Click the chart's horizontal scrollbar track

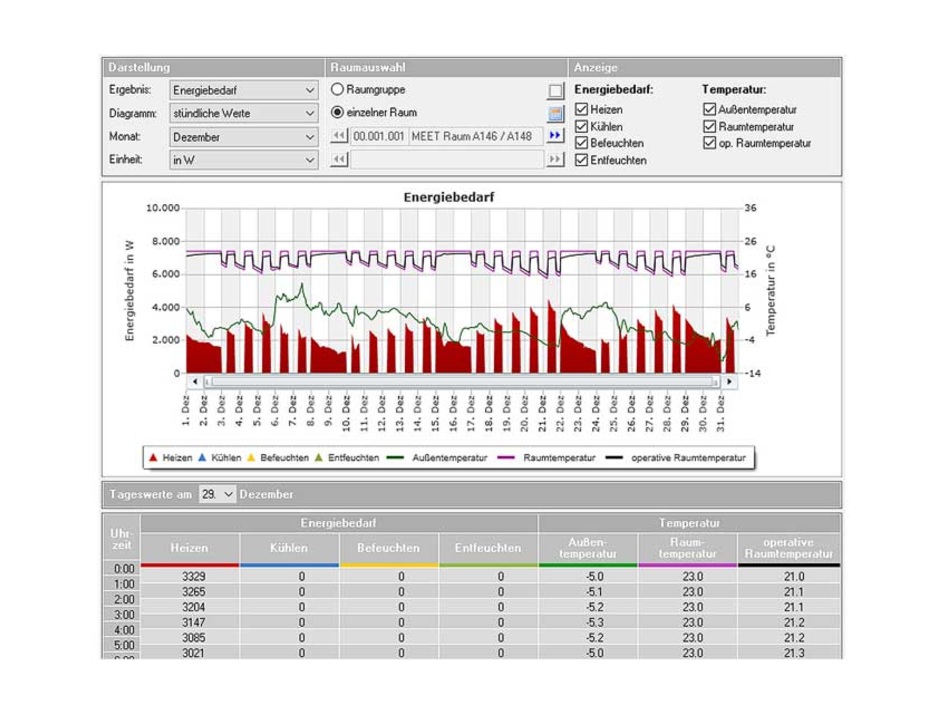pos(462,382)
